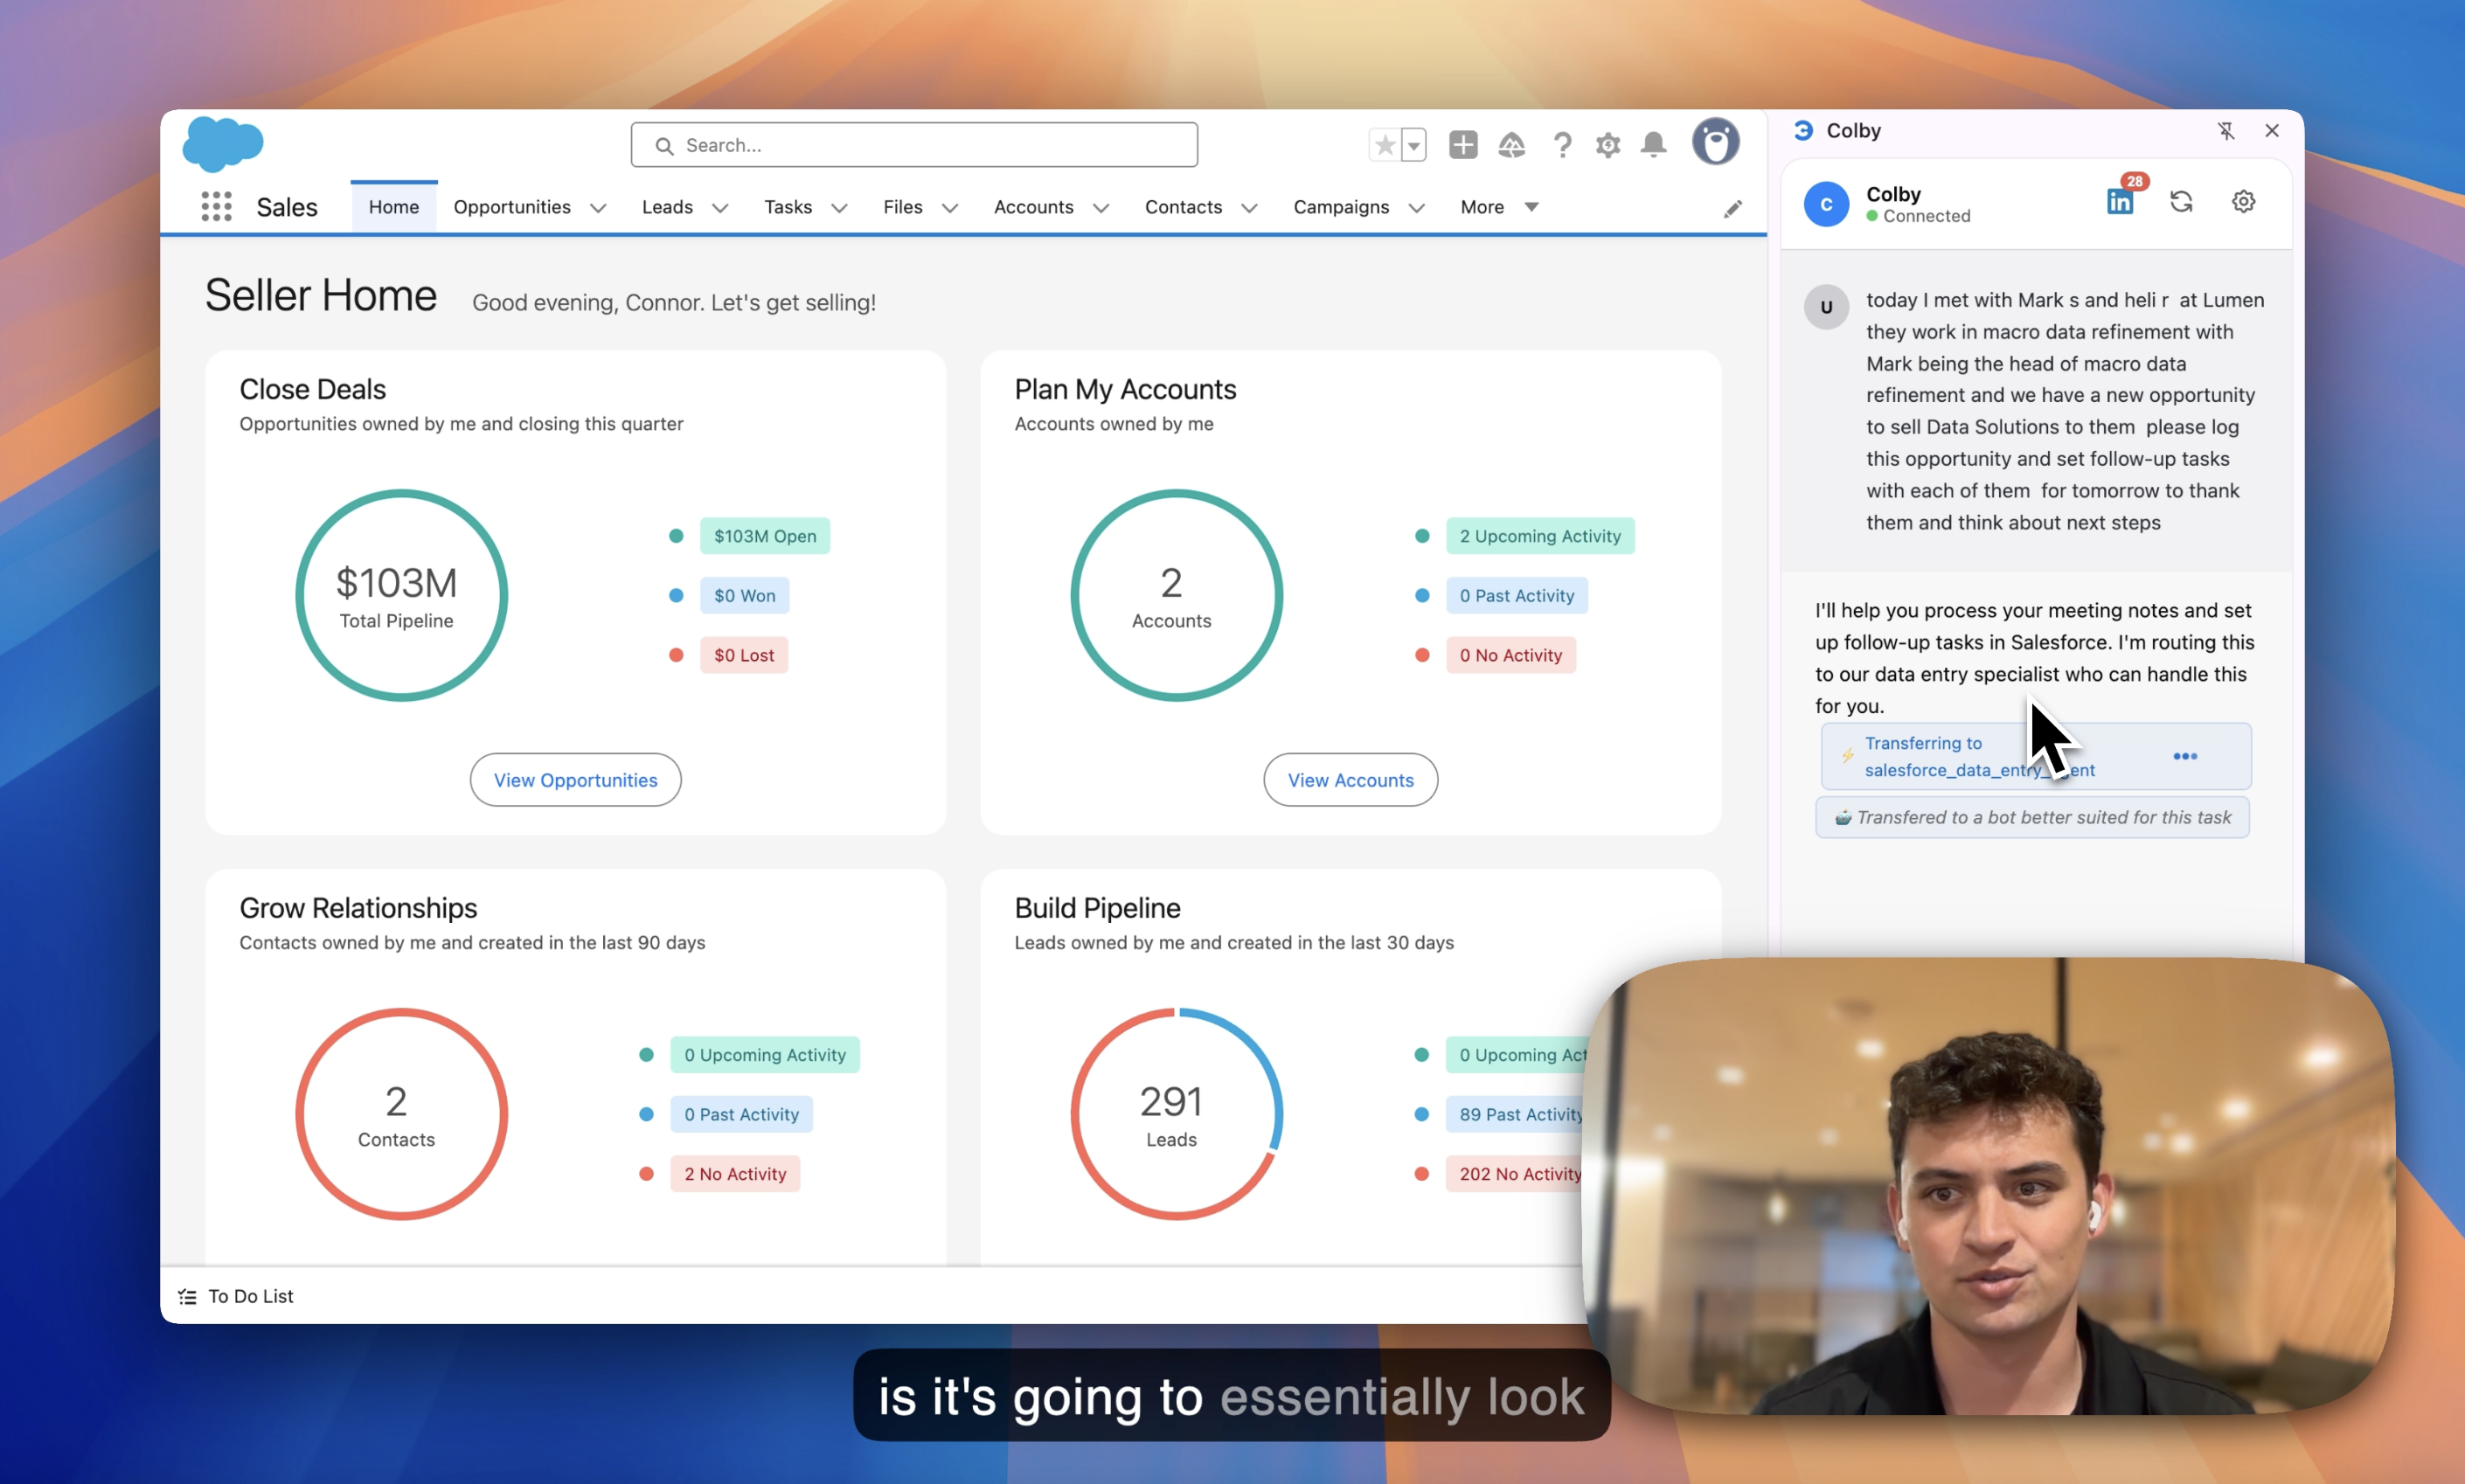Click the To Do List icon
The width and height of the screenshot is (2465, 1484).
point(187,1297)
